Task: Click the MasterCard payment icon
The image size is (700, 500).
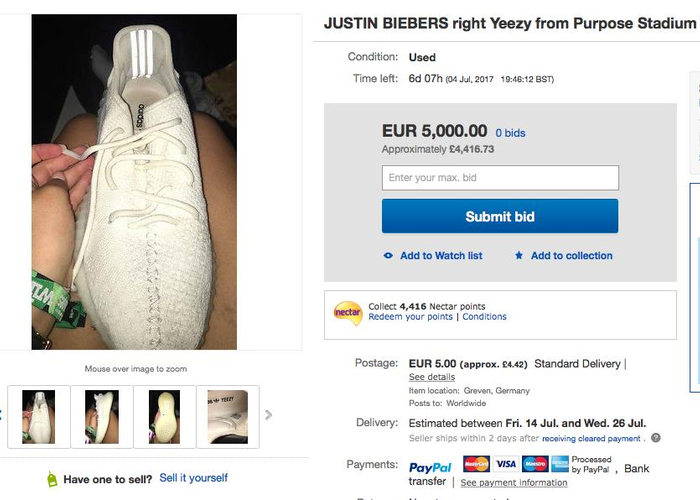Action: [x=476, y=464]
